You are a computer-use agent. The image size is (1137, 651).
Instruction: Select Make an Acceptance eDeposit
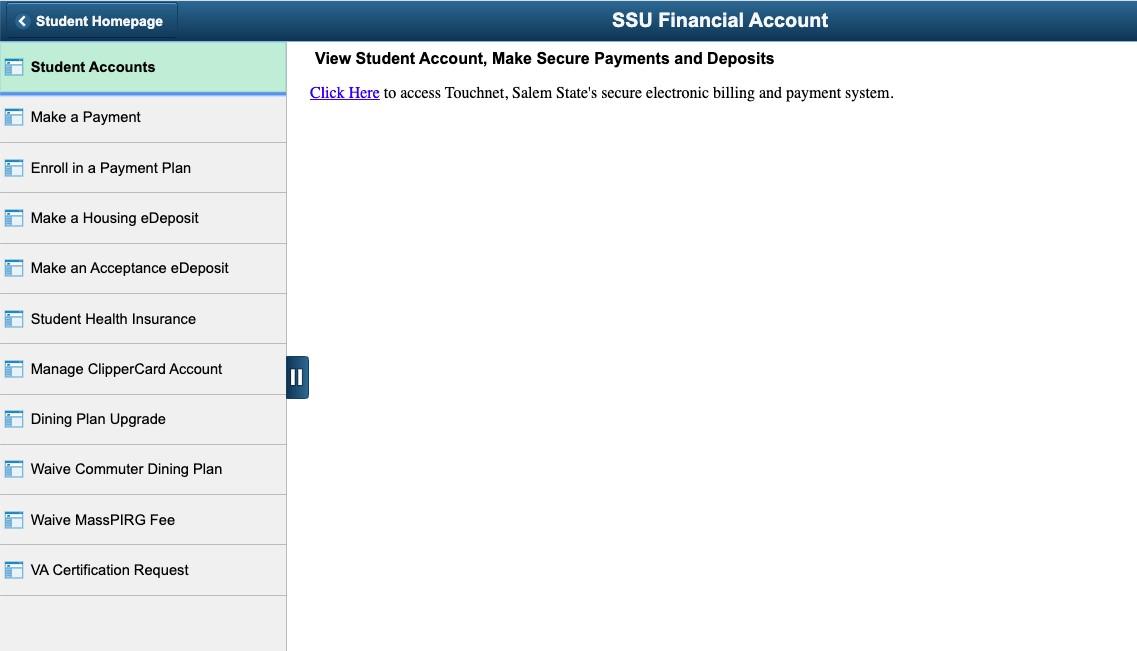click(143, 268)
